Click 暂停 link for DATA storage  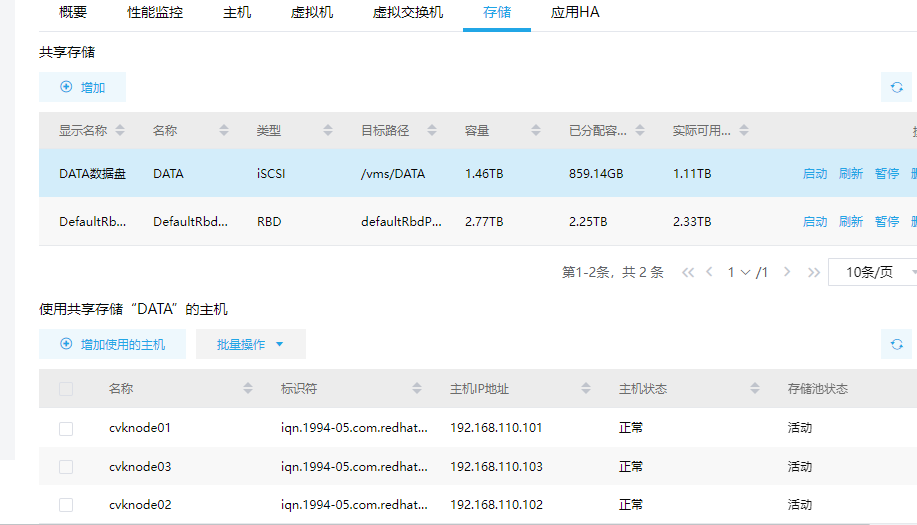(887, 174)
